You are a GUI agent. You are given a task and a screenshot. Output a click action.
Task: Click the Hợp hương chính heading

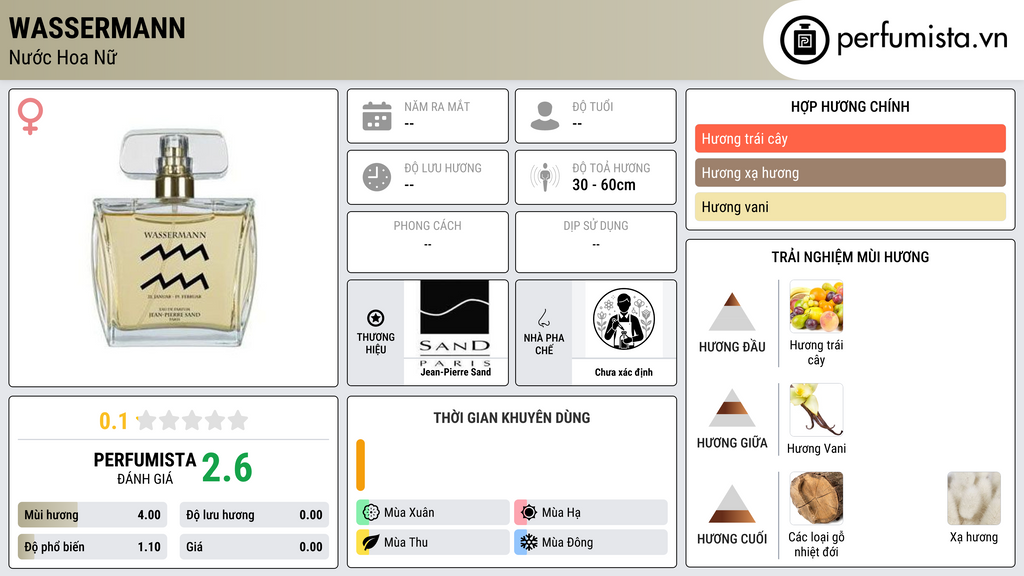850,106
